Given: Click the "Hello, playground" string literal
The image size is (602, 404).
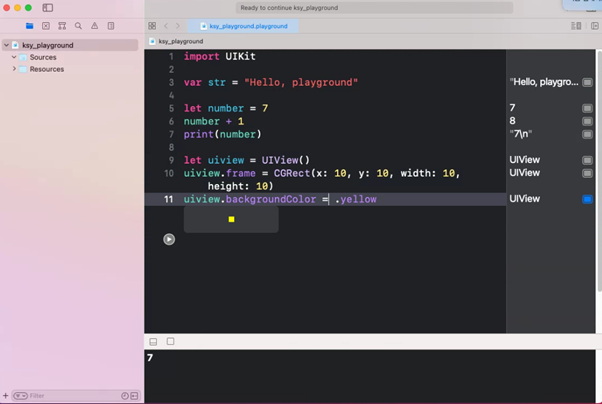Looking at the screenshot, I should [301, 83].
